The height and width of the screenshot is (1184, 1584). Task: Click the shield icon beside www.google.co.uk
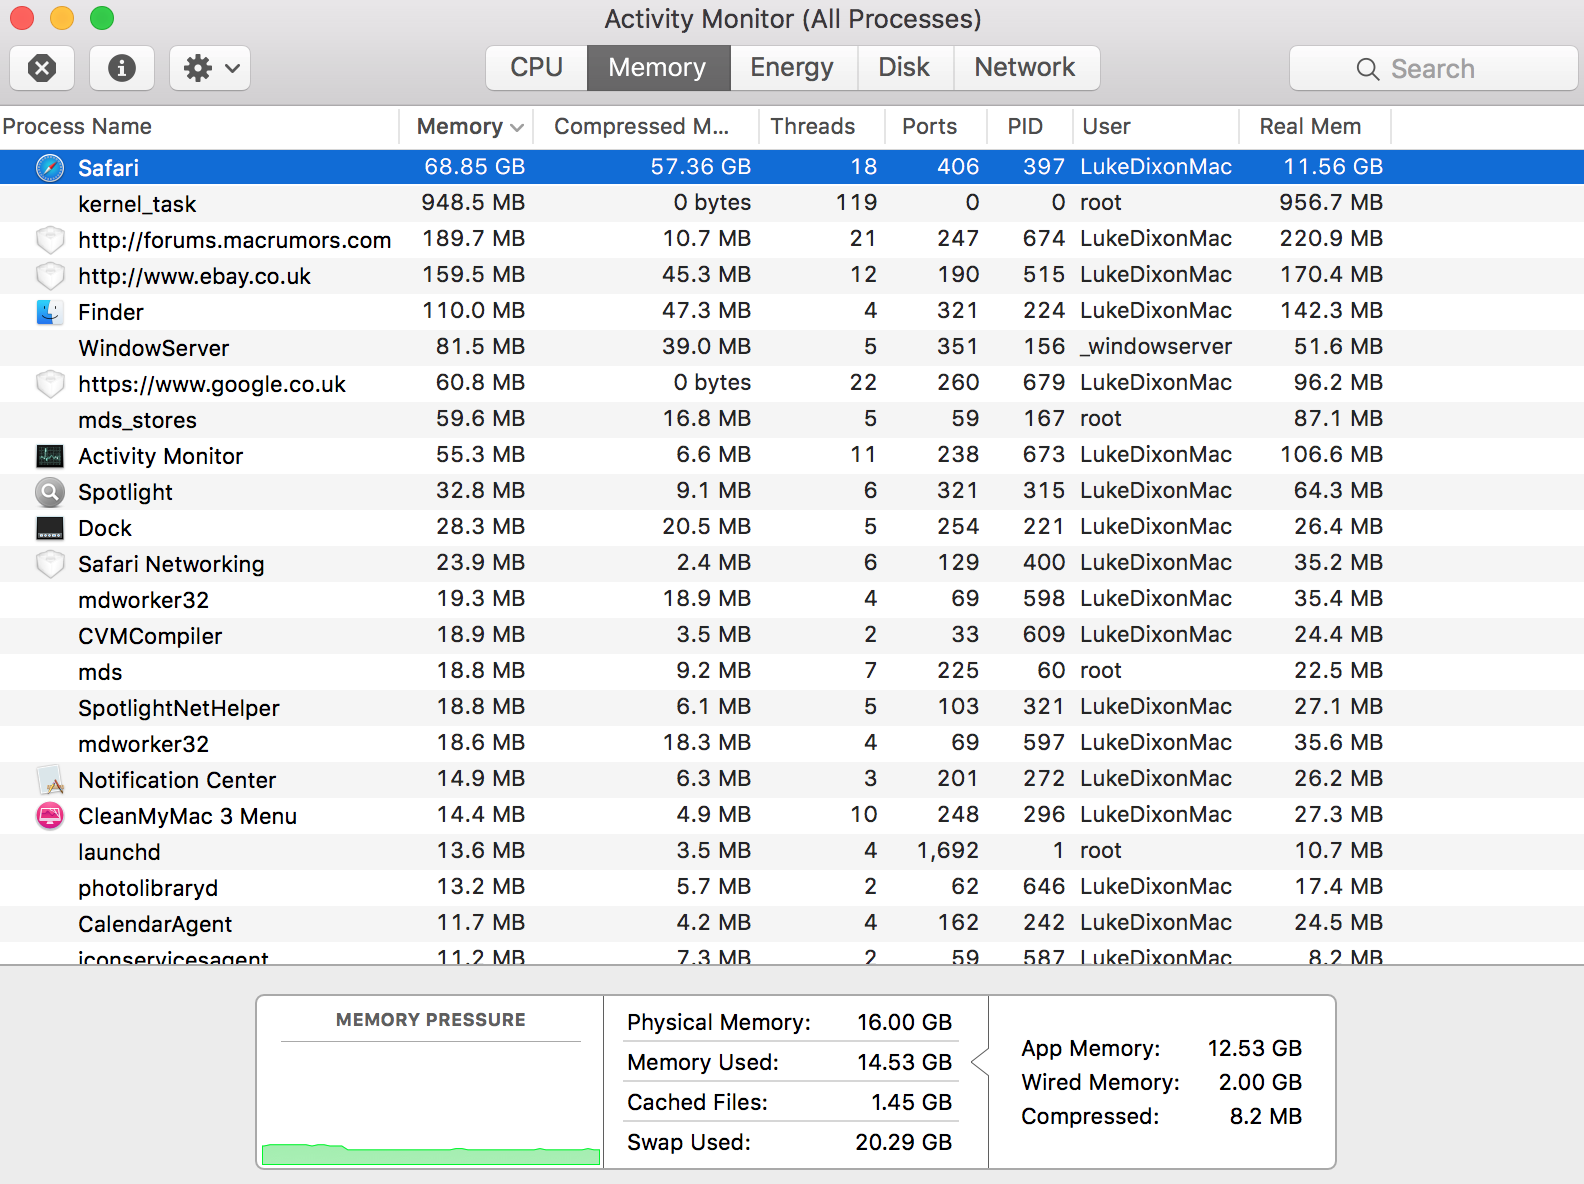(x=50, y=384)
